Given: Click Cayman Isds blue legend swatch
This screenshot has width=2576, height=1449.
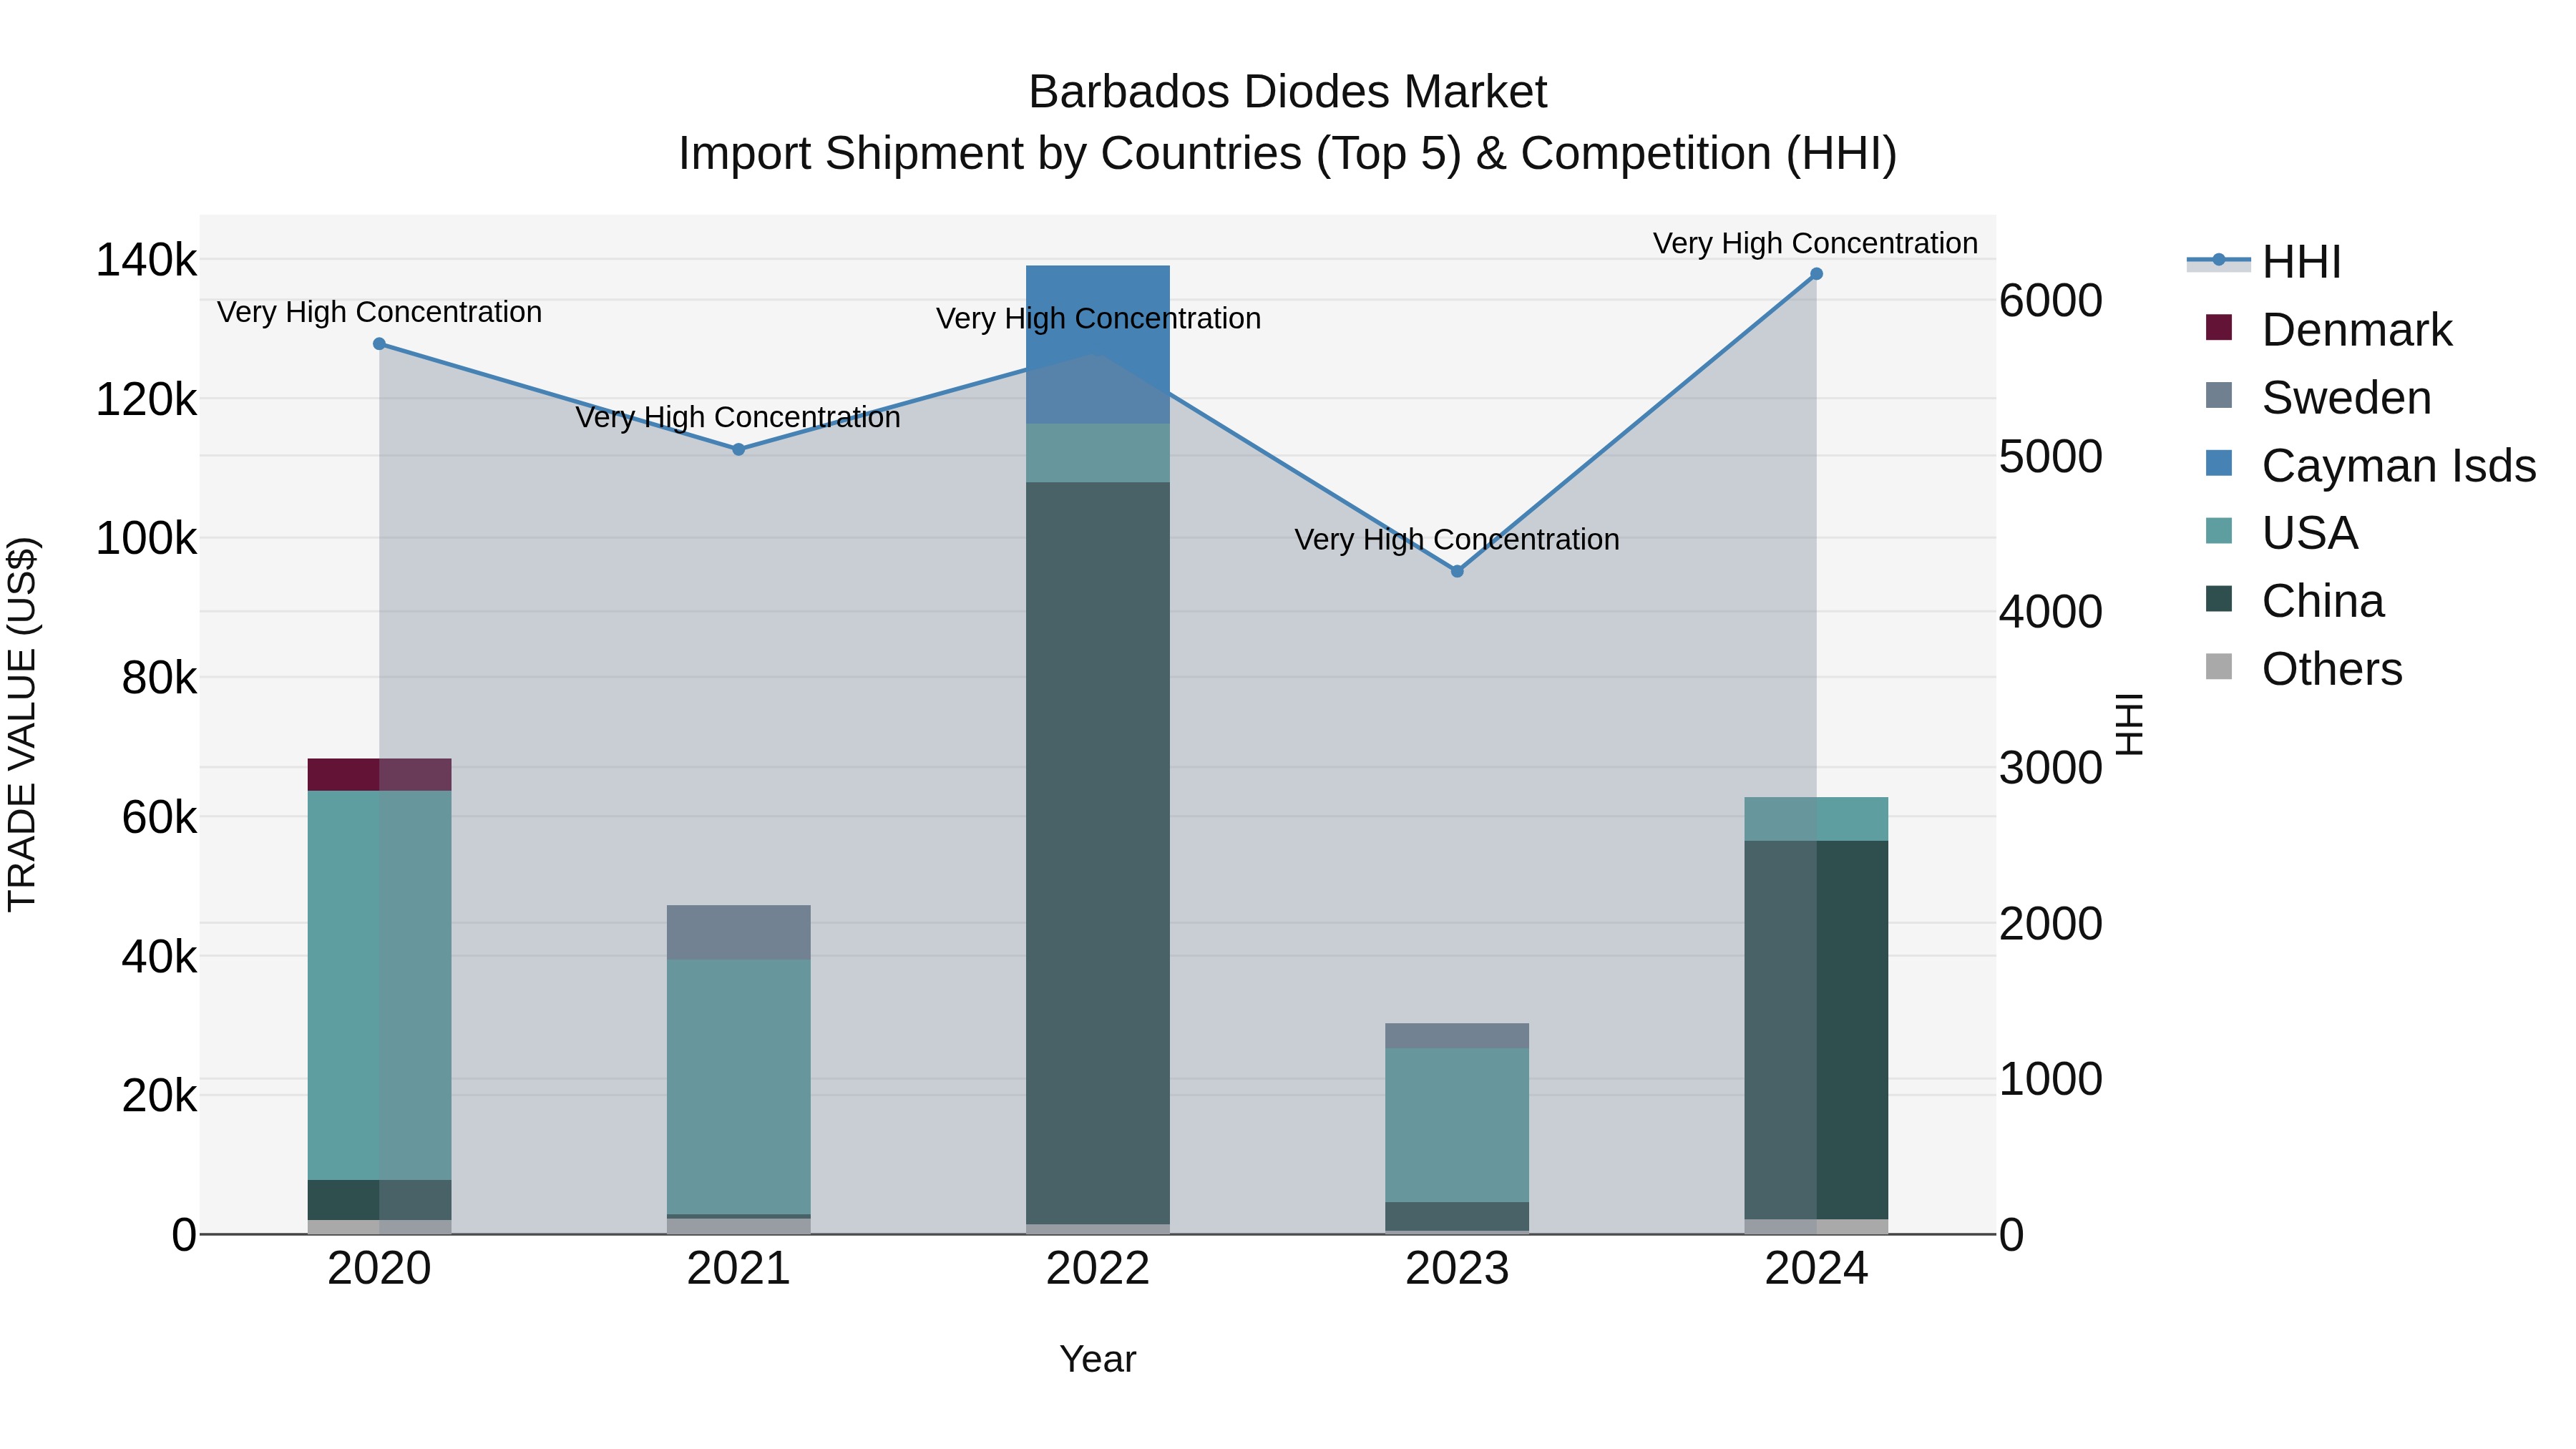Looking at the screenshot, I should (2218, 463).
